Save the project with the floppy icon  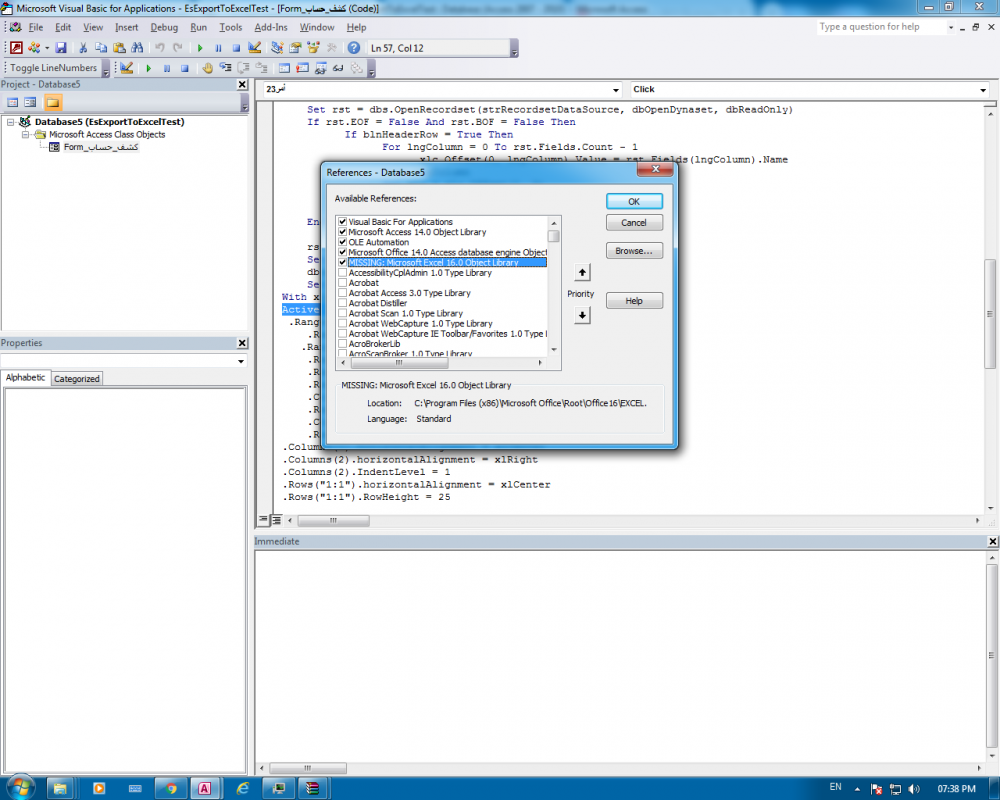pyautogui.click(x=61, y=48)
